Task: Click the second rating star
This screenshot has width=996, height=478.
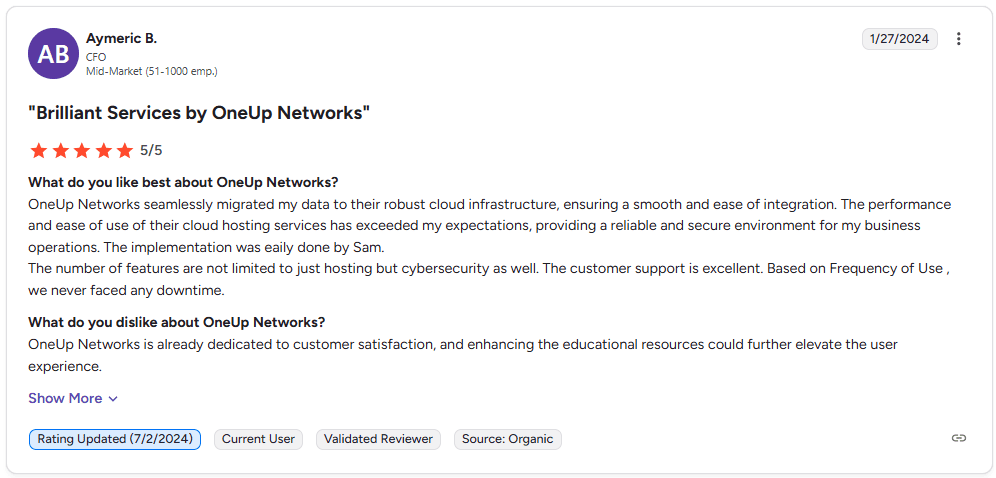Action: click(60, 151)
